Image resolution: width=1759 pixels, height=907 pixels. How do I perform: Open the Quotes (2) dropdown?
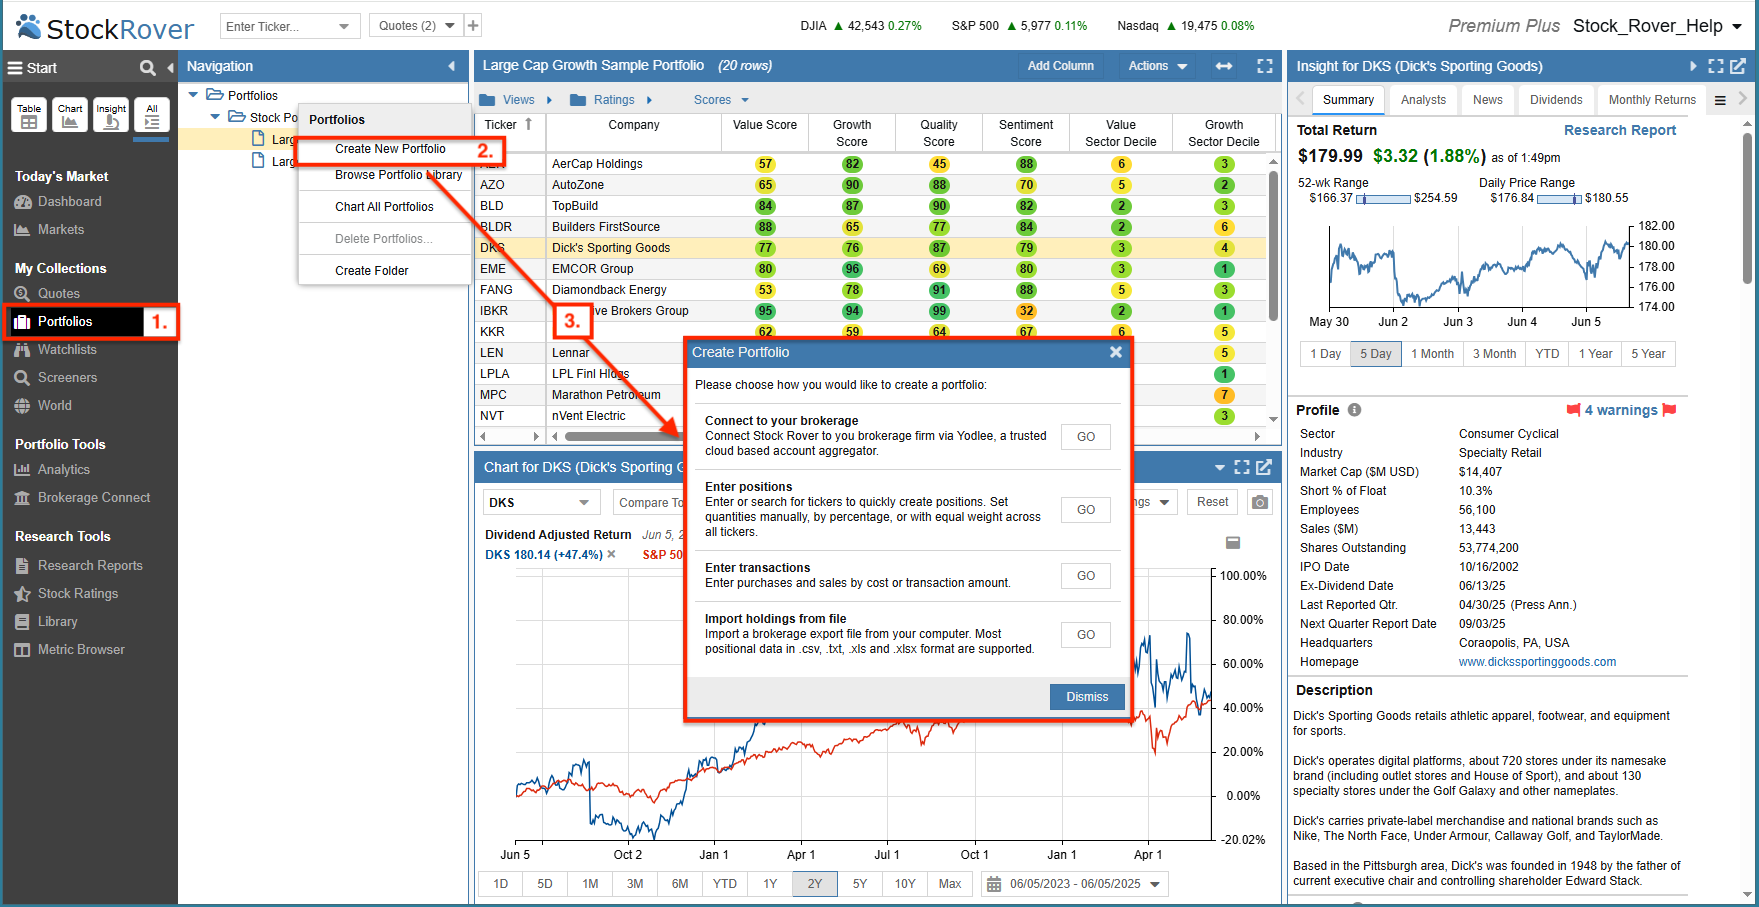tap(449, 26)
